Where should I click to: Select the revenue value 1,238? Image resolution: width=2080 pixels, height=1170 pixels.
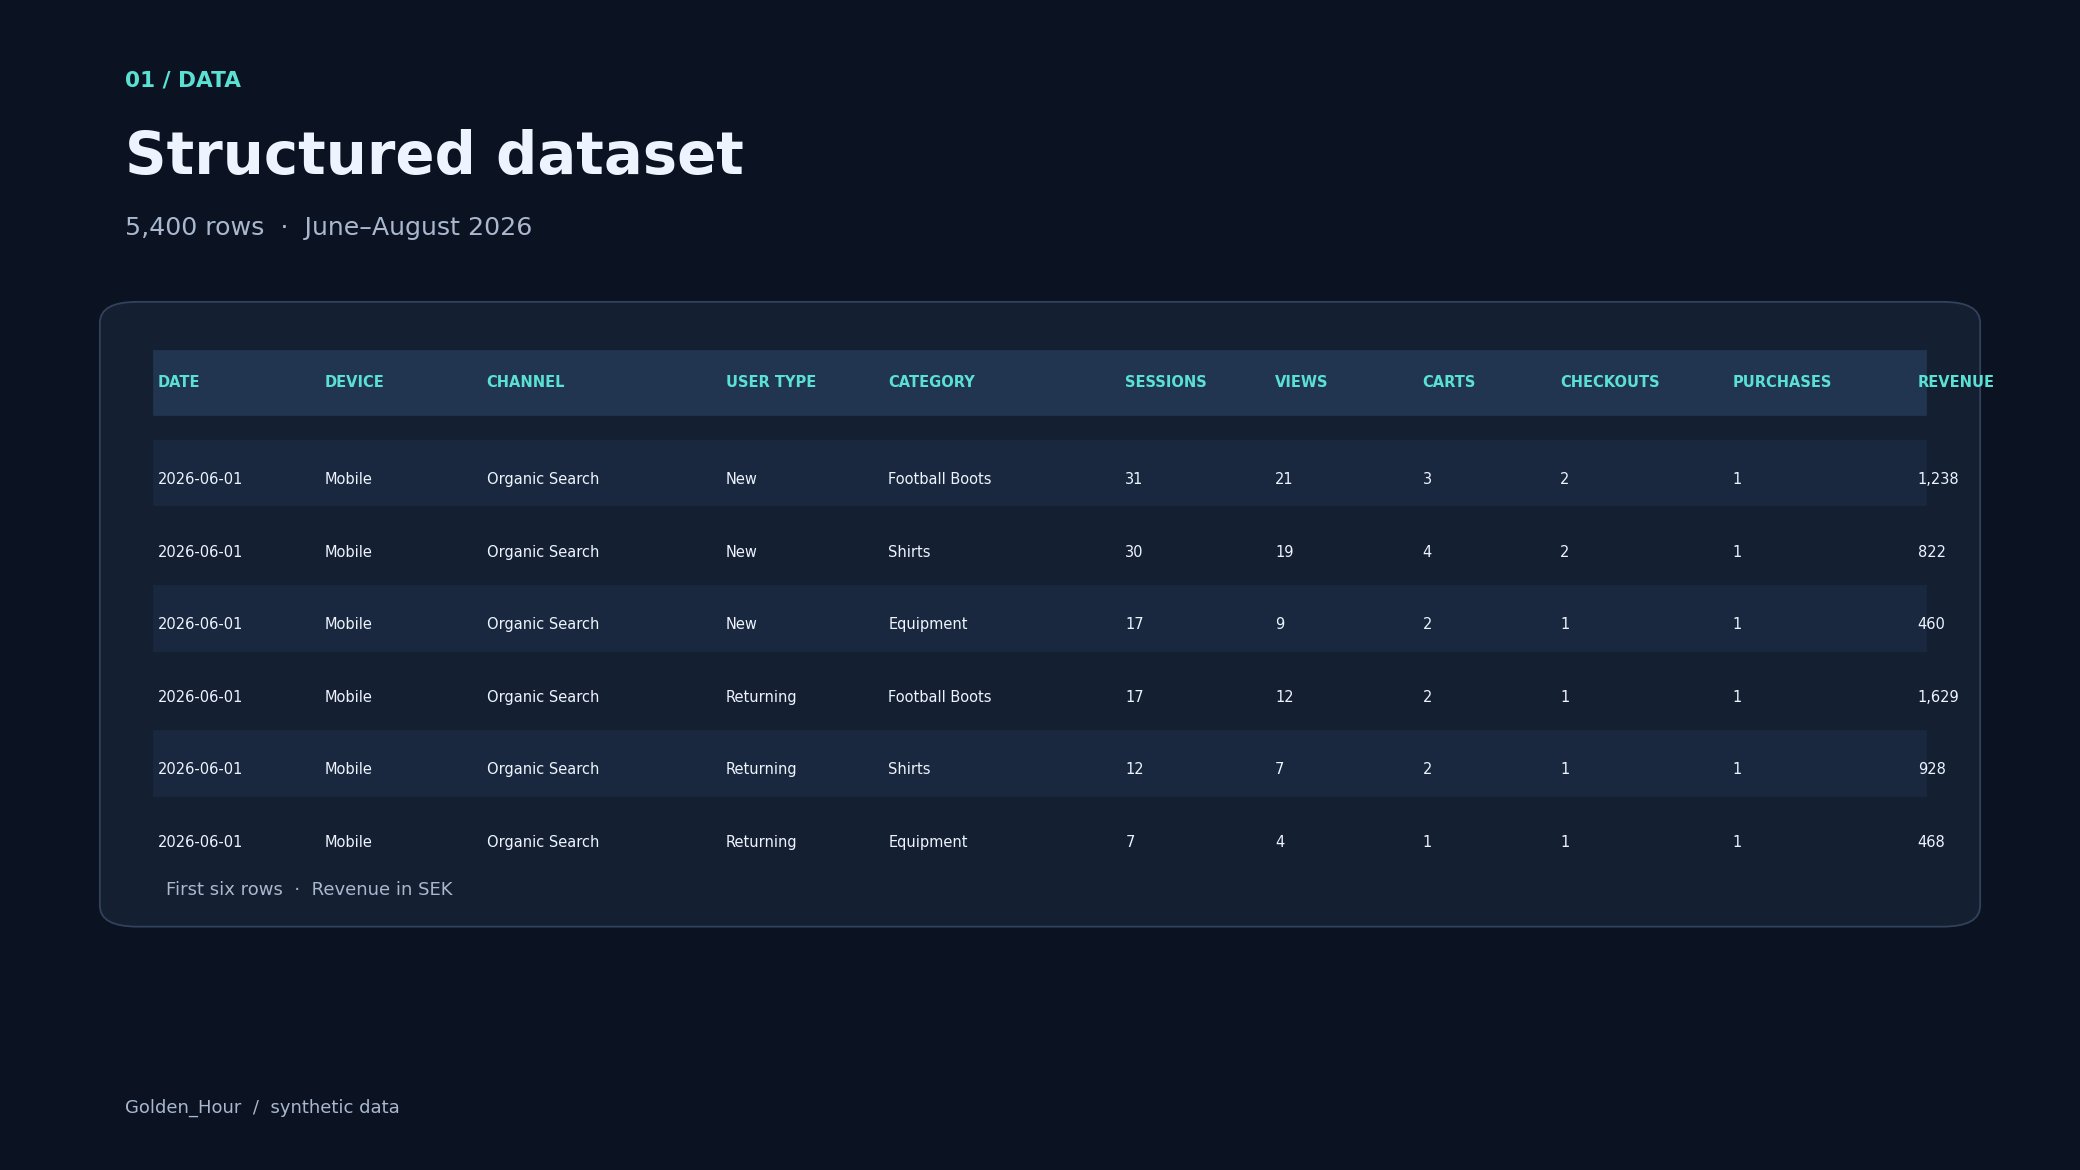click(x=1937, y=479)
